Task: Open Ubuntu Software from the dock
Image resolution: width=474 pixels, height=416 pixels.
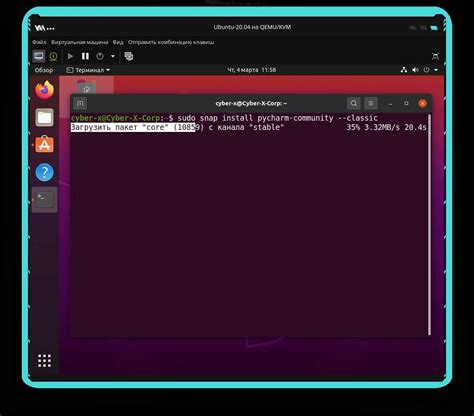Action: 45,145
